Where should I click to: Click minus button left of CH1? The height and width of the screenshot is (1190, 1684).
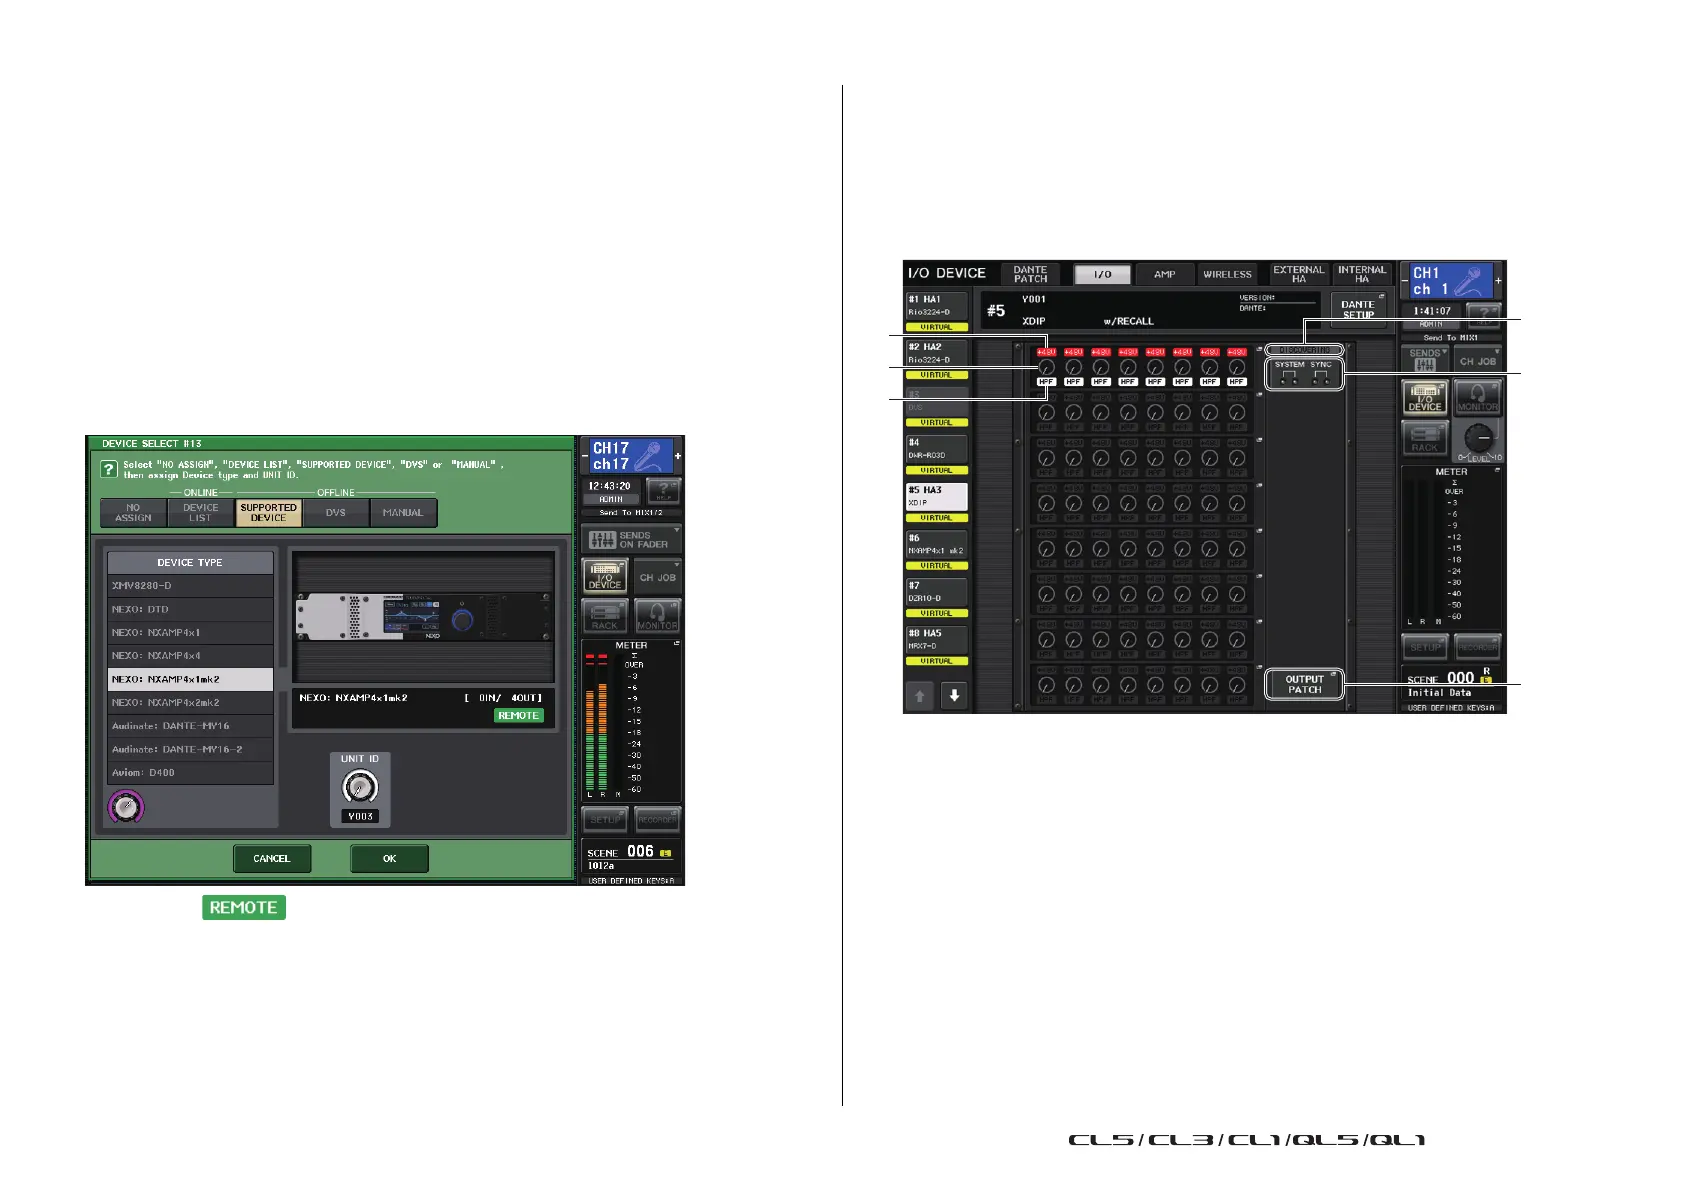click(1404, 281)
